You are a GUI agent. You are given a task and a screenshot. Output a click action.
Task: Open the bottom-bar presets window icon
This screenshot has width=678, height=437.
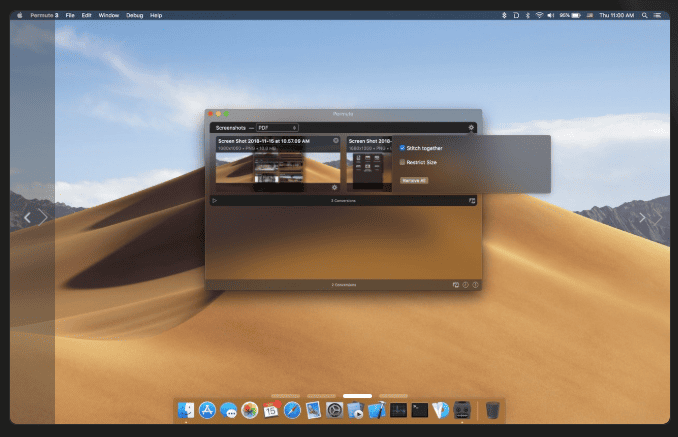(455, 285)
